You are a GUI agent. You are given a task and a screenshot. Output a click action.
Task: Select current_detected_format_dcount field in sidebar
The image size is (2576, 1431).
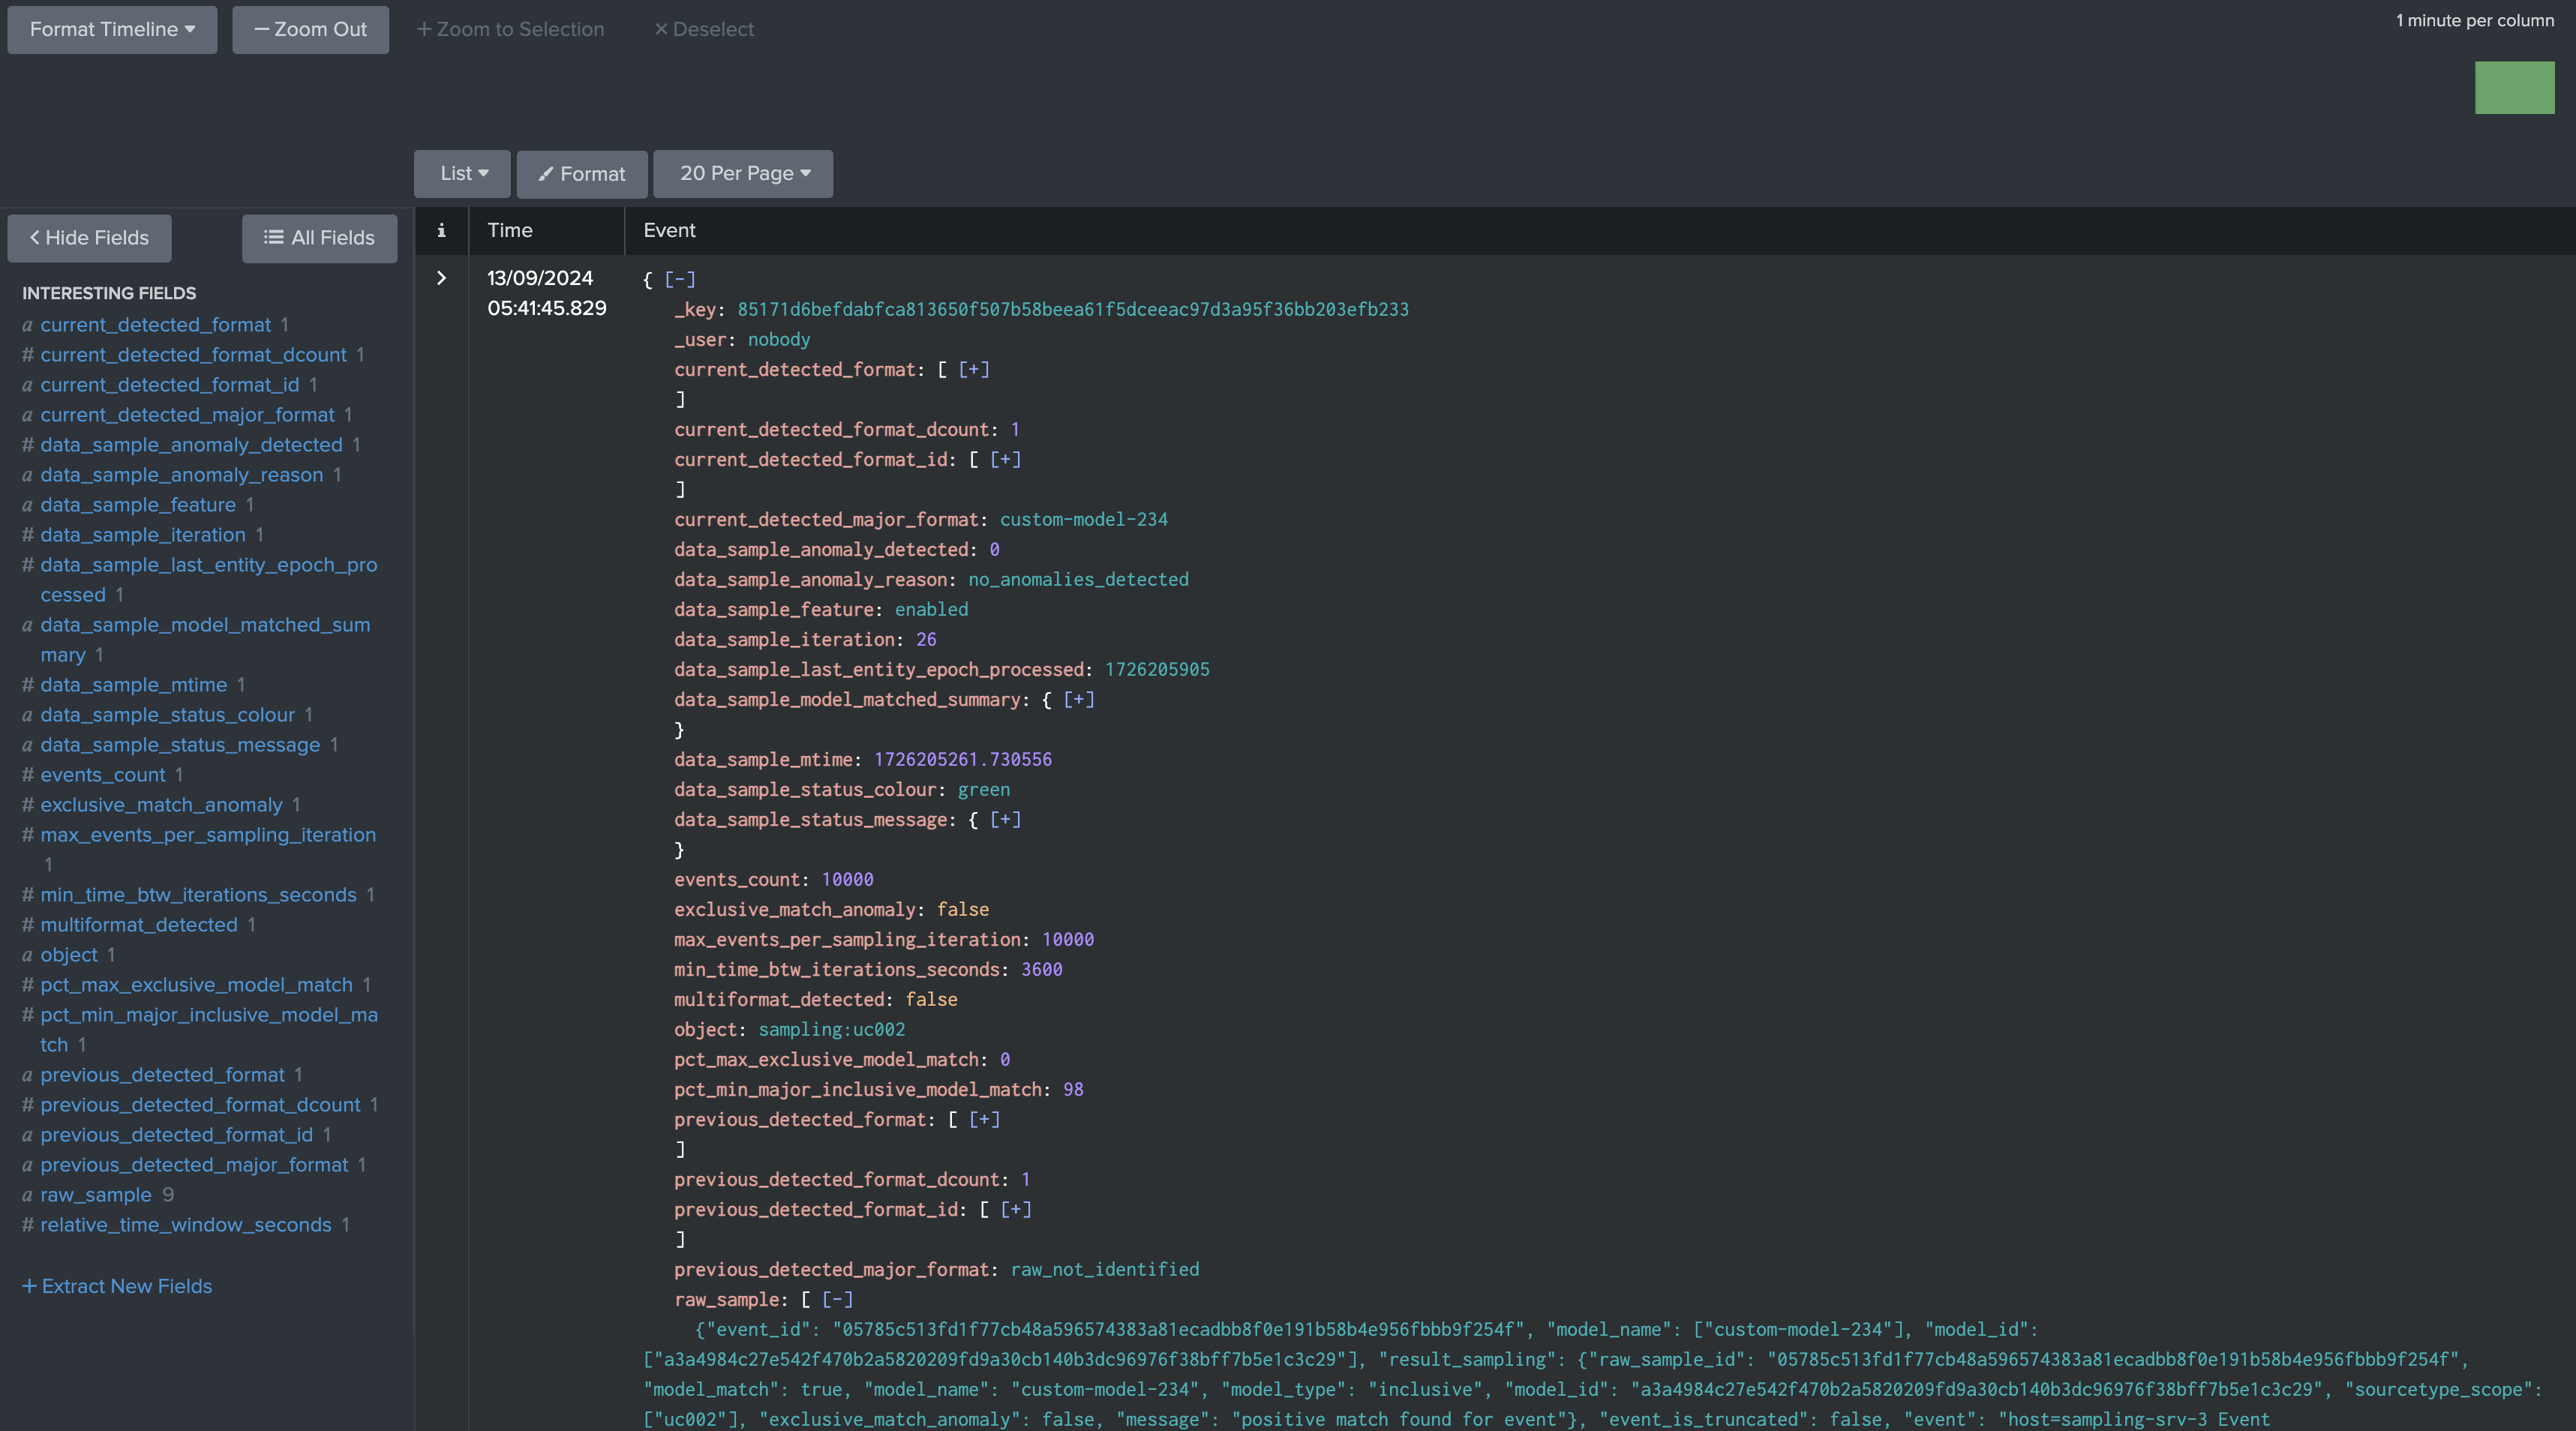[x=193, y=355]
